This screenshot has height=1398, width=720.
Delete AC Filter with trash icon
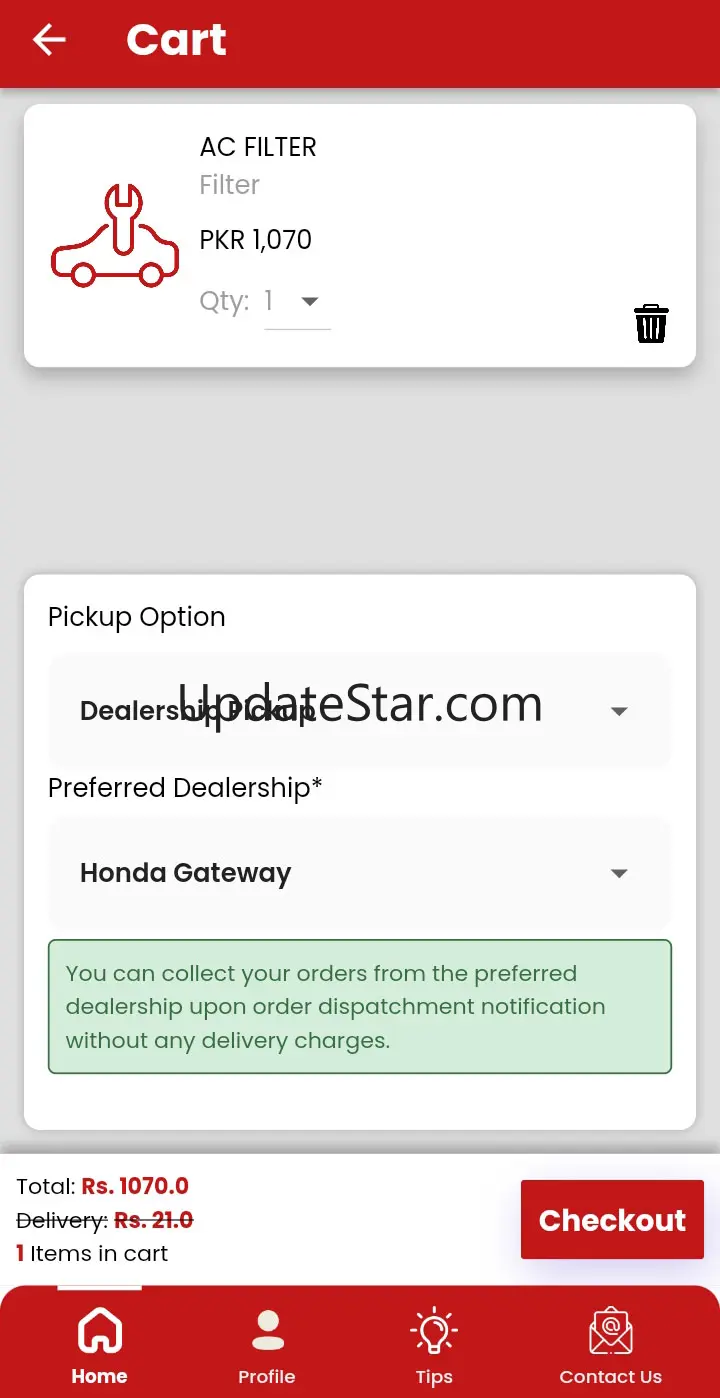(651, 324)
